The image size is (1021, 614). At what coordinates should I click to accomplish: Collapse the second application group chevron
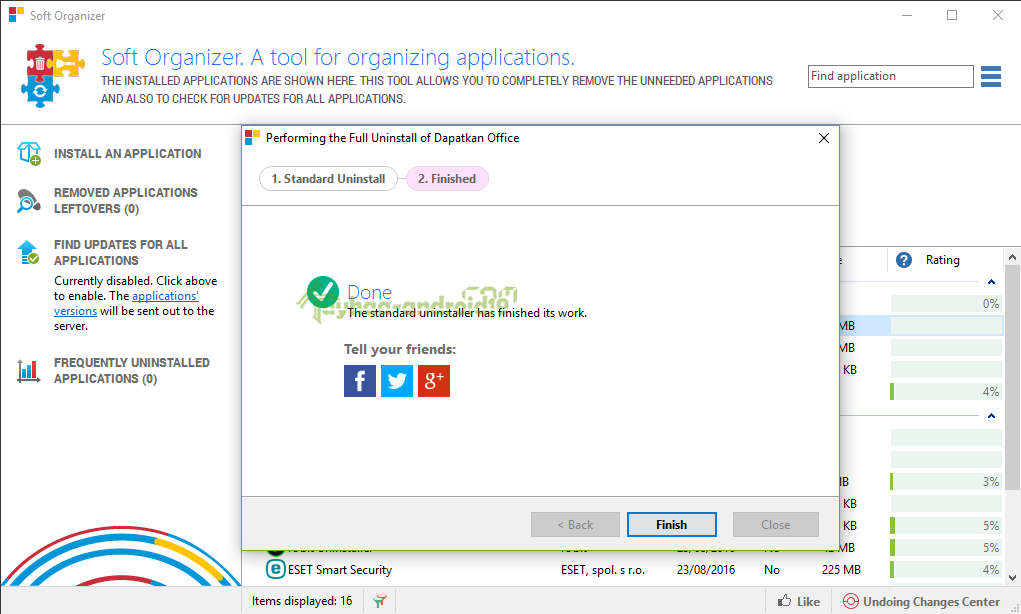tap(991, 415)
